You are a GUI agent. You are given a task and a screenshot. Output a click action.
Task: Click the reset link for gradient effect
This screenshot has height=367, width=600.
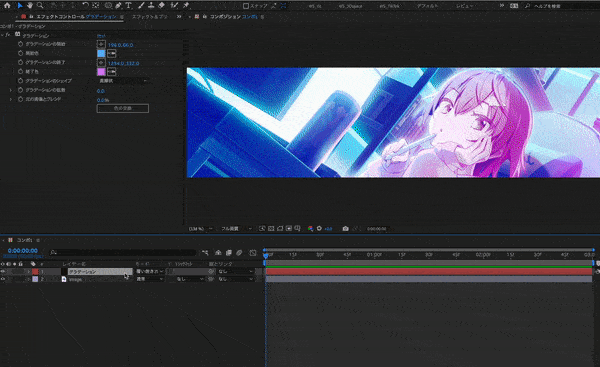101,35
